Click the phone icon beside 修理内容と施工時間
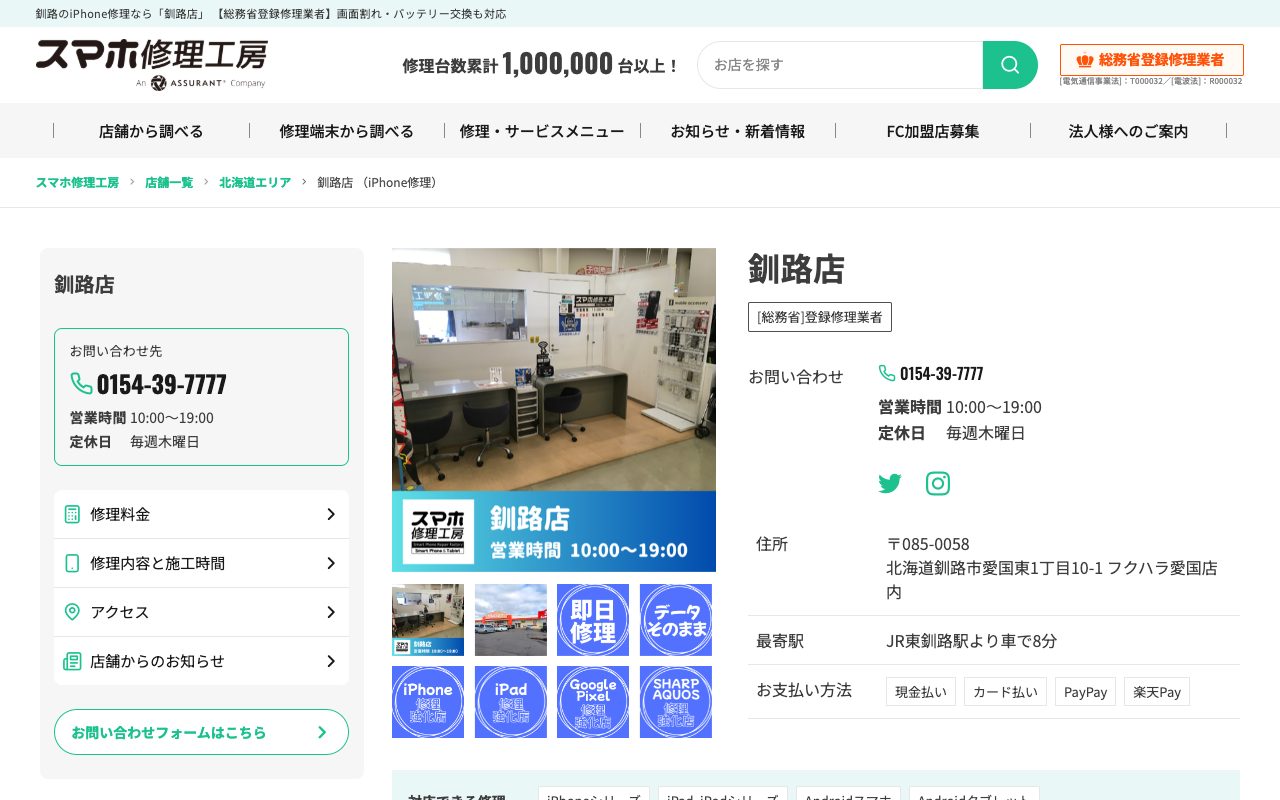 pyautogui.click(x=72, y=563)
